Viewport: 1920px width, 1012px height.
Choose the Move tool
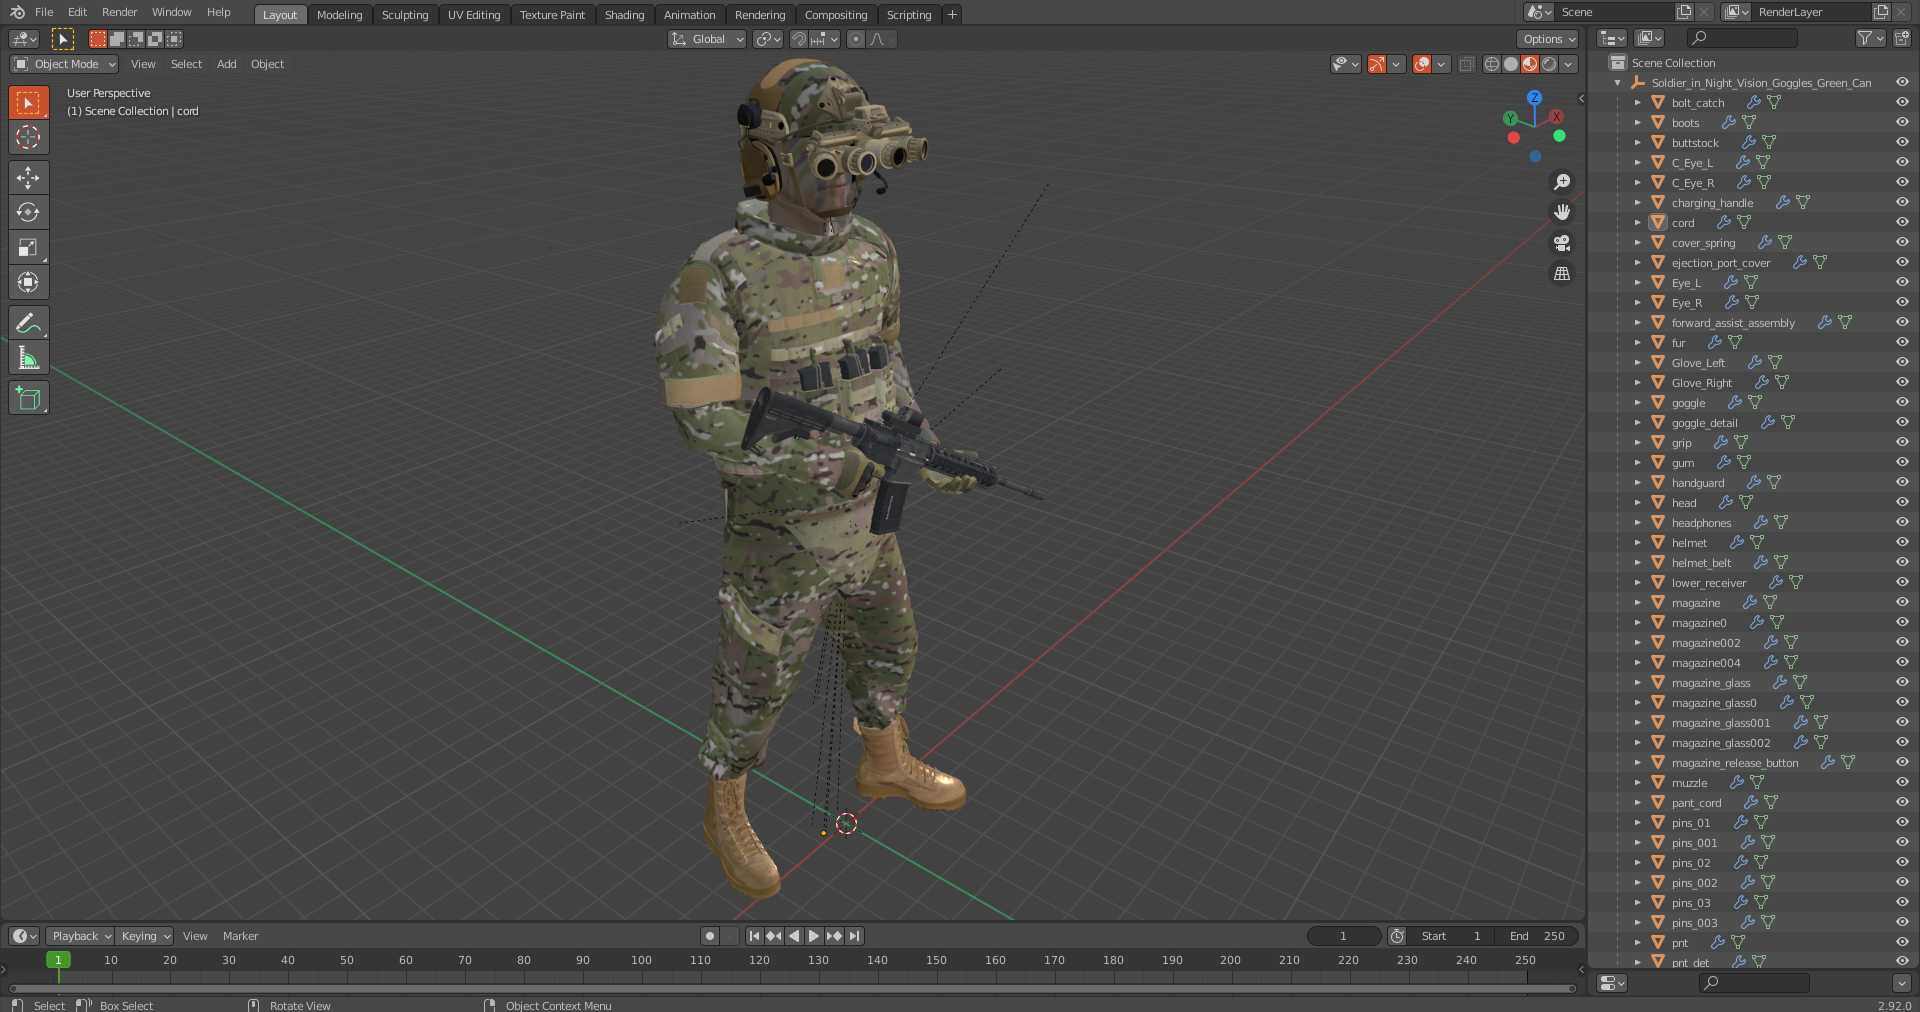pyautogui.click(x=28, y=178)
